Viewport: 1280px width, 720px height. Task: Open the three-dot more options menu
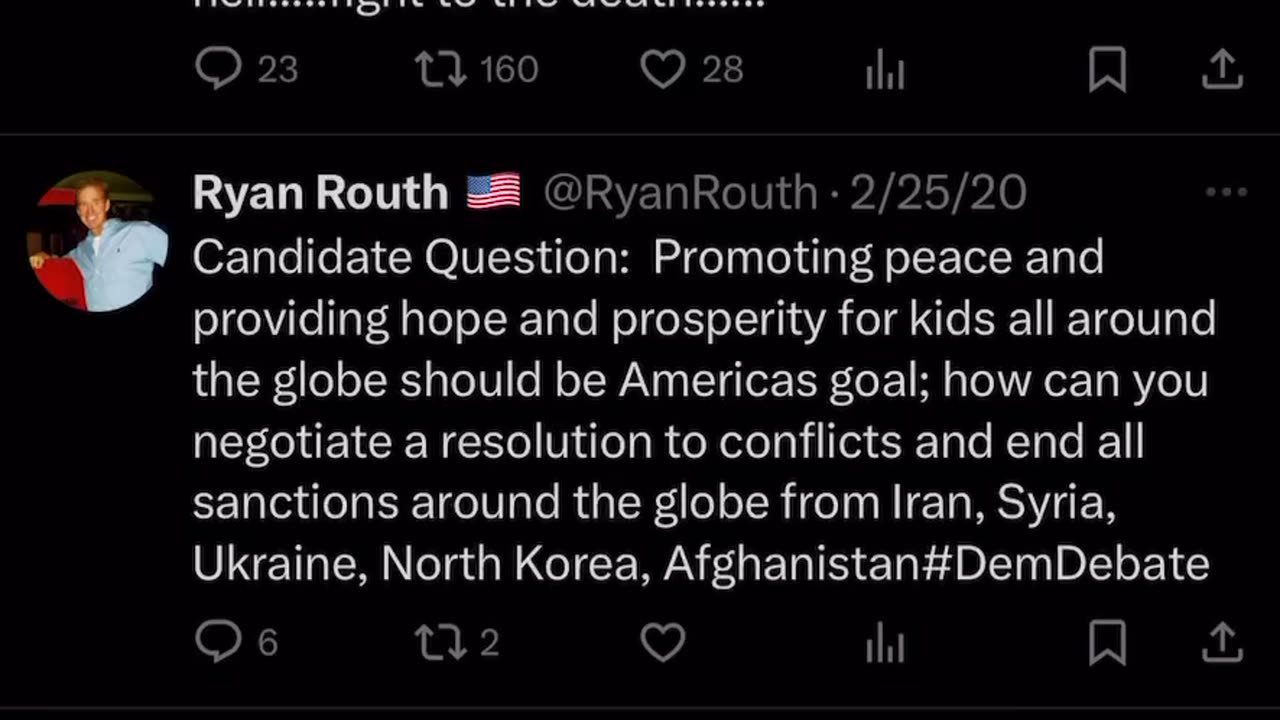pos(1226,192)
